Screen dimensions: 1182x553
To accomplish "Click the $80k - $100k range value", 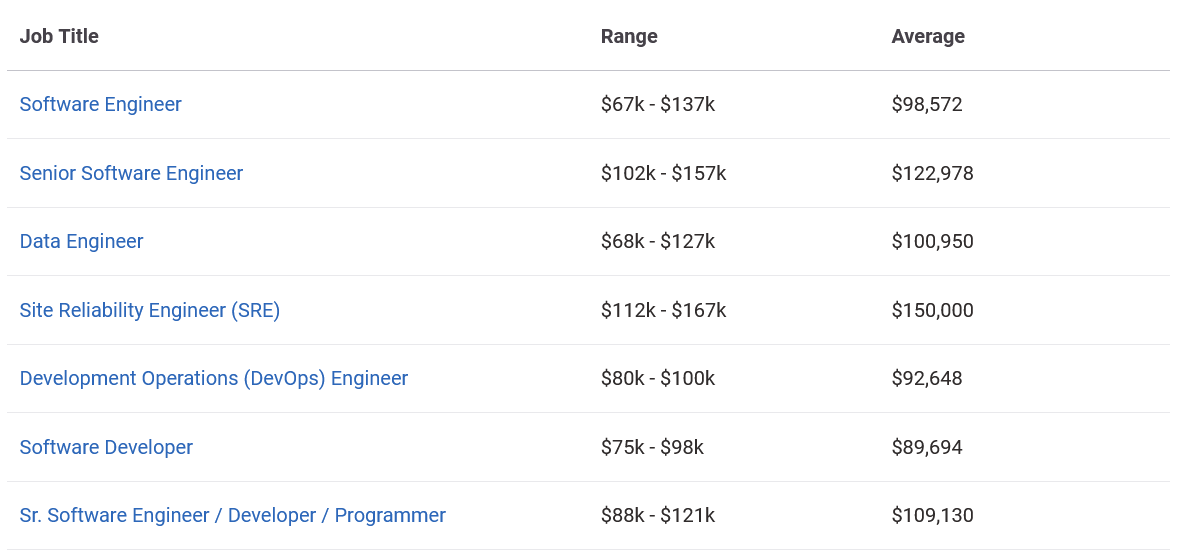I will click(x=657, y=378).
